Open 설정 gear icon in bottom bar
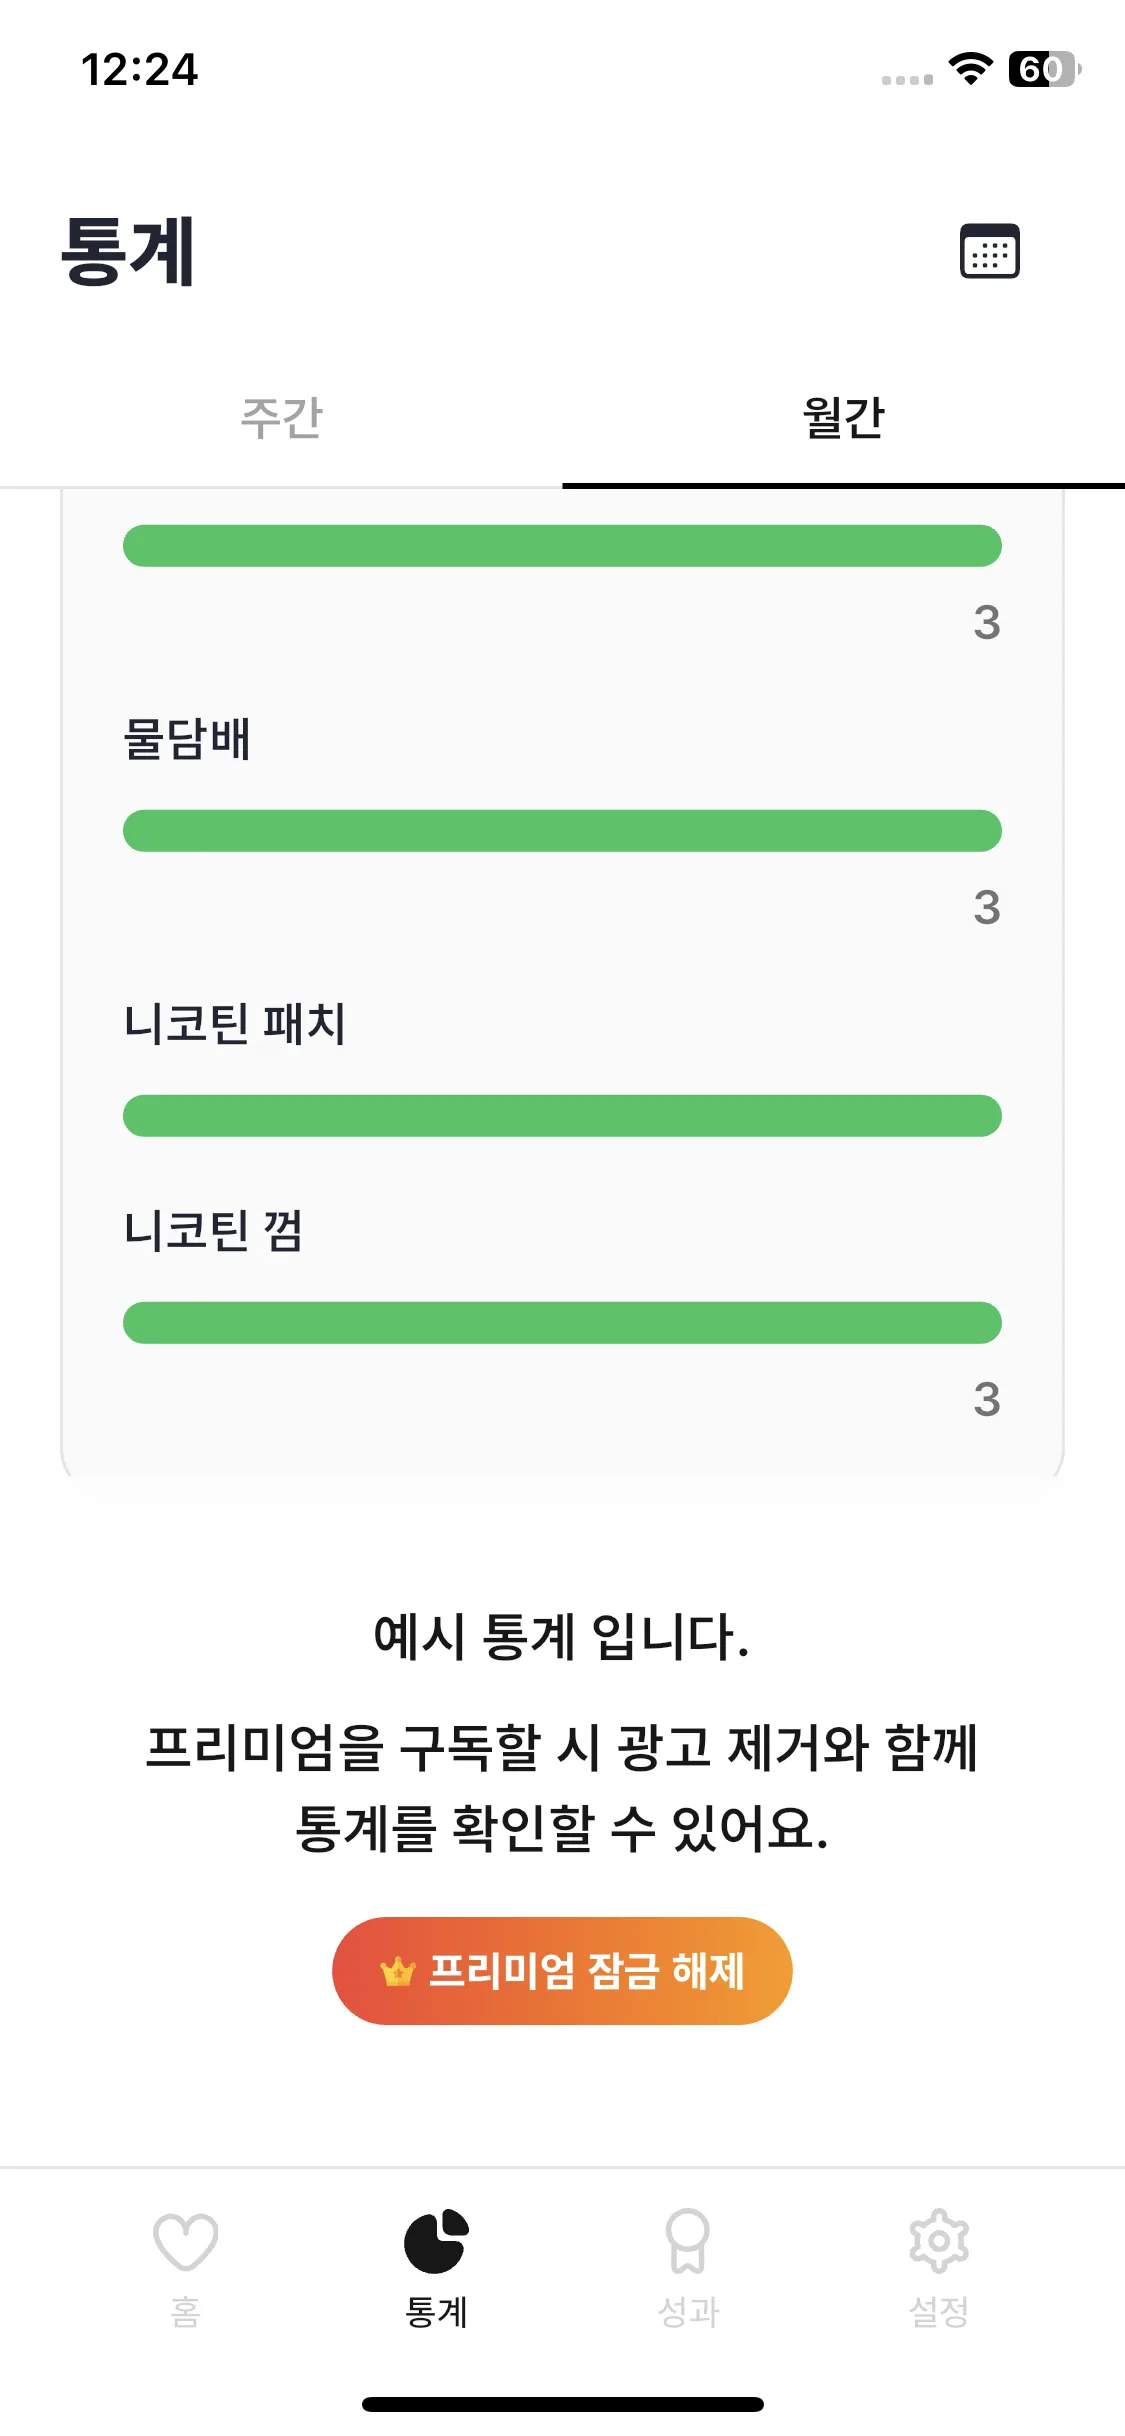Viewport: 1125px width, 2436px height. tap(939, 2241)
